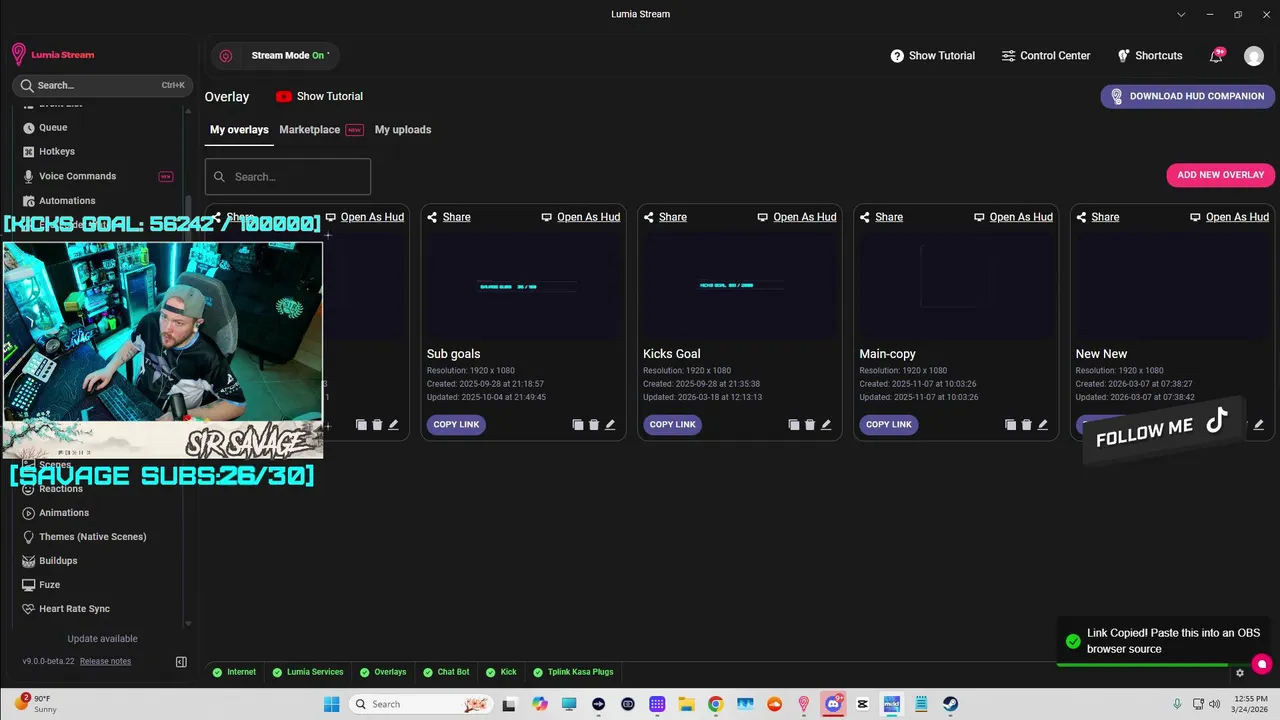This screenshot has width=1280, height=720.
Task: Open Steam from the taskbar
Action: [950, 704]
